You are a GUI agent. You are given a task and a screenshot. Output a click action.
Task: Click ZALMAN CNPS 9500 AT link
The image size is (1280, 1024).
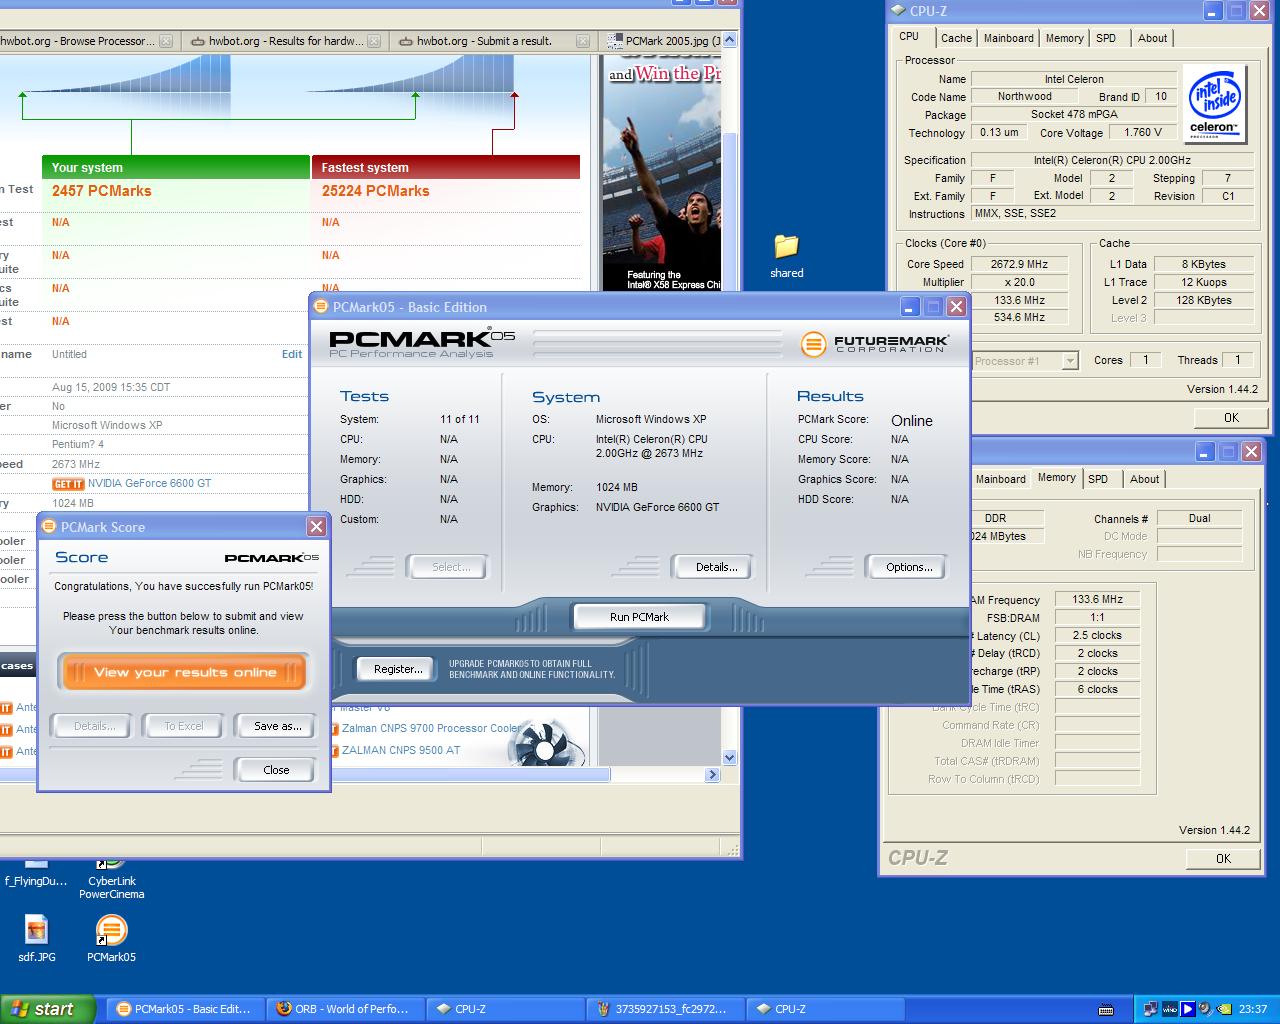click(x=401, y=750)
